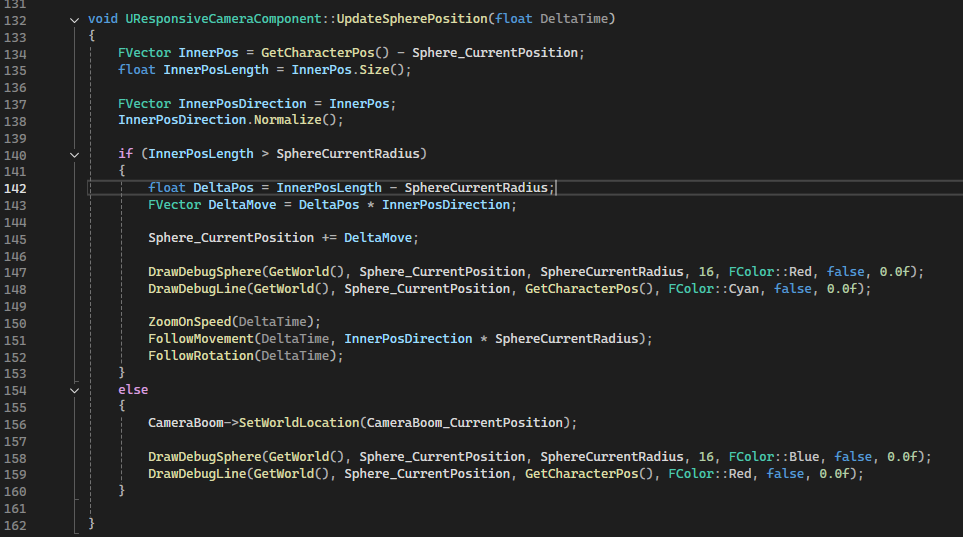Screen dimensions: 963x537
Task: Click the FColor::Cyan color argument
Action: tap(716, 289)
